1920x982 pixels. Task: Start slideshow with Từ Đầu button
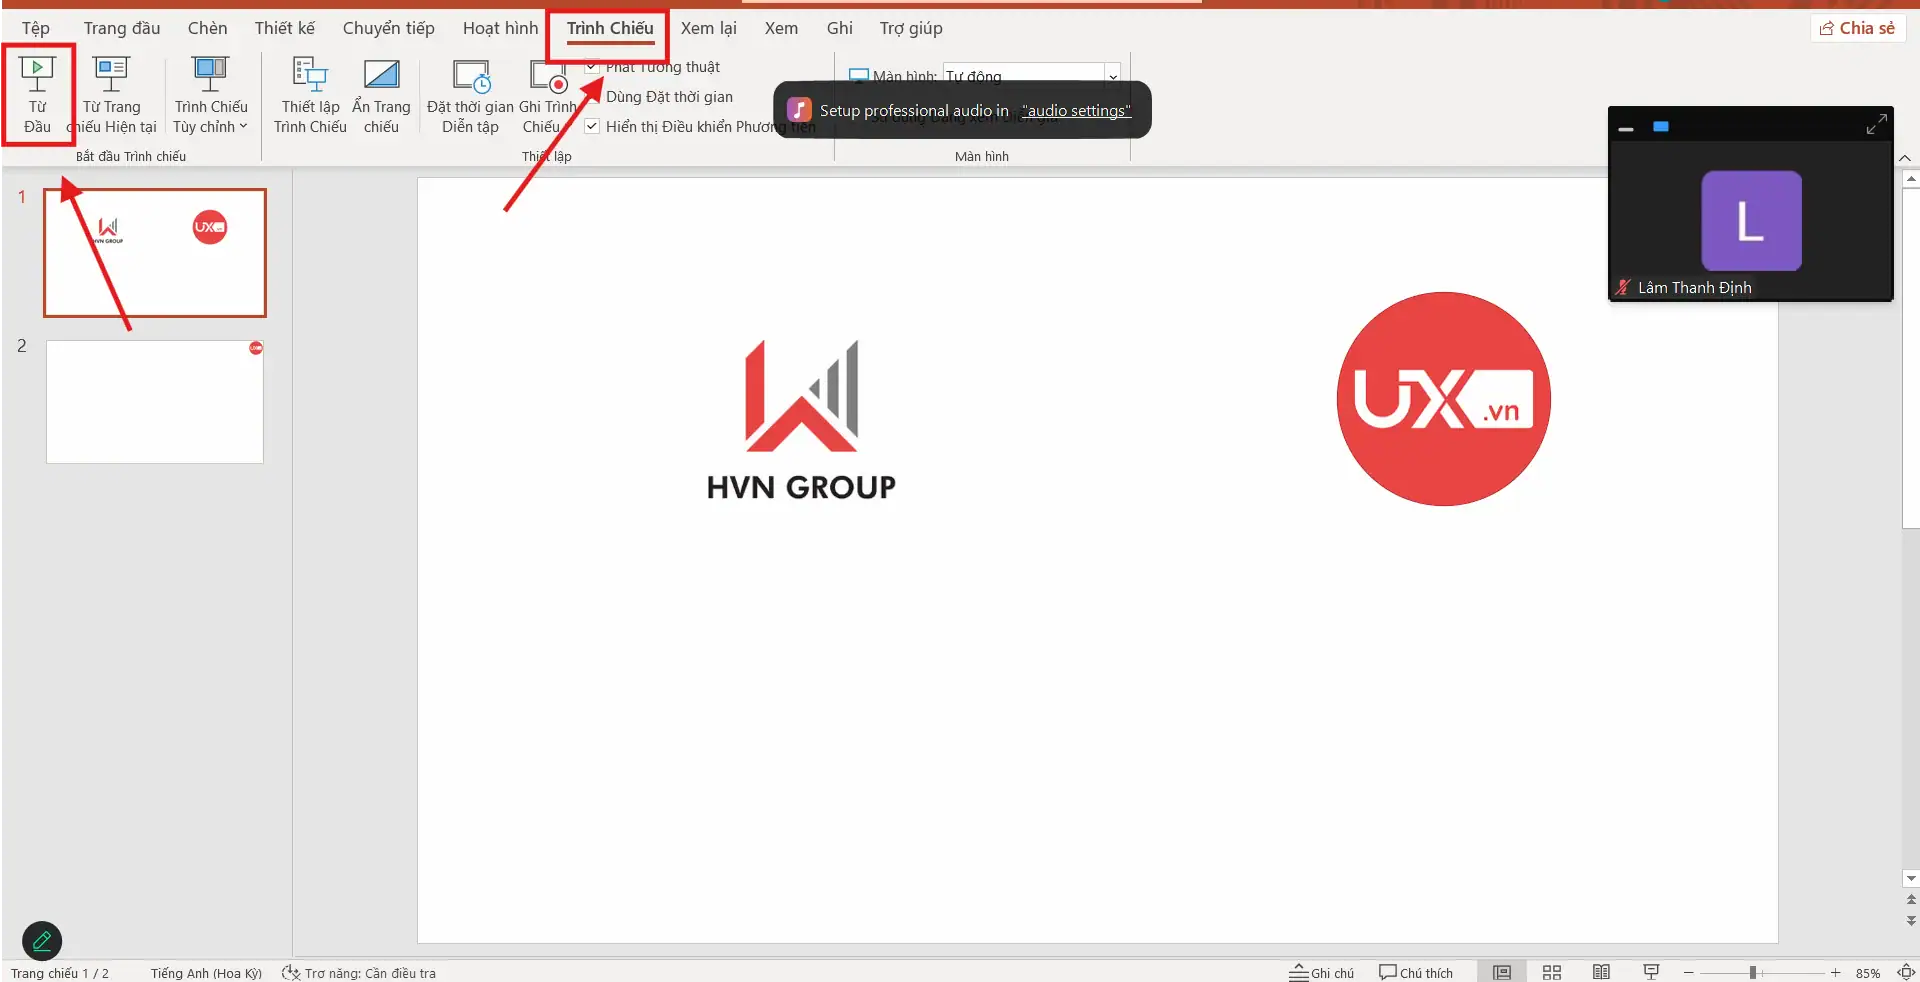click(x=37, y=94)
